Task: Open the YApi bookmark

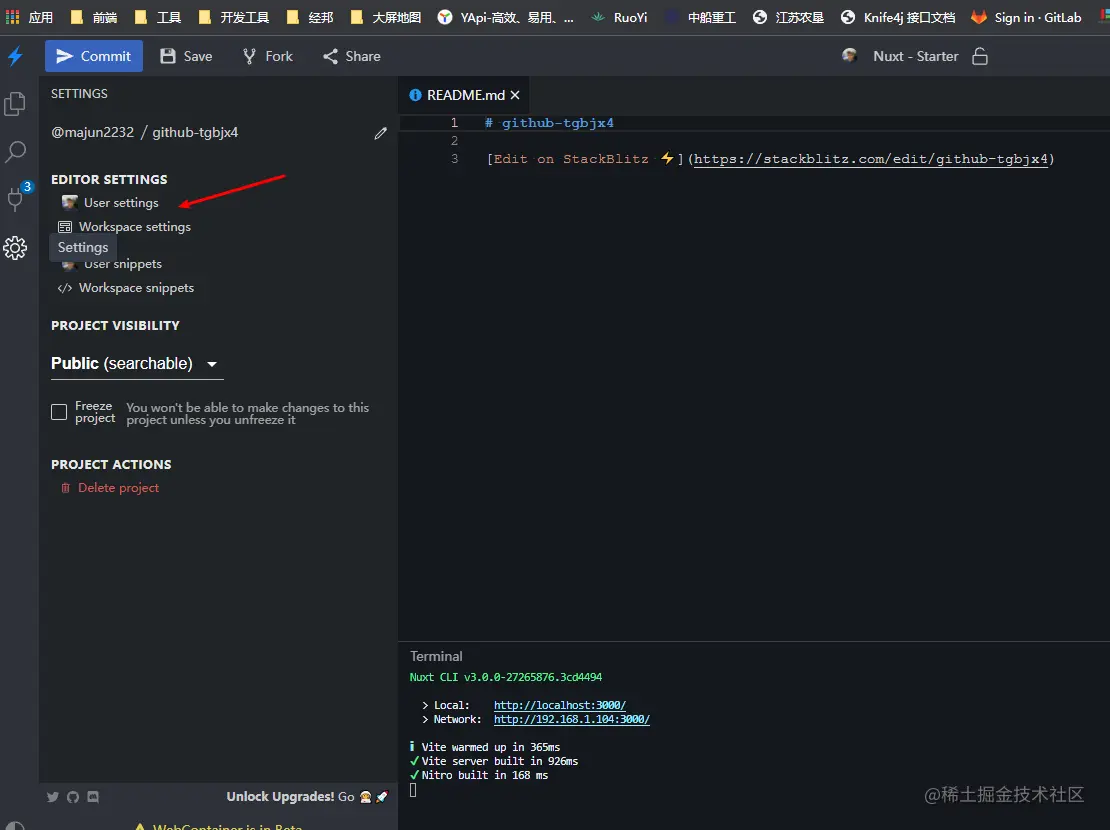Action: pyautogui.click(x=505, y=17)
